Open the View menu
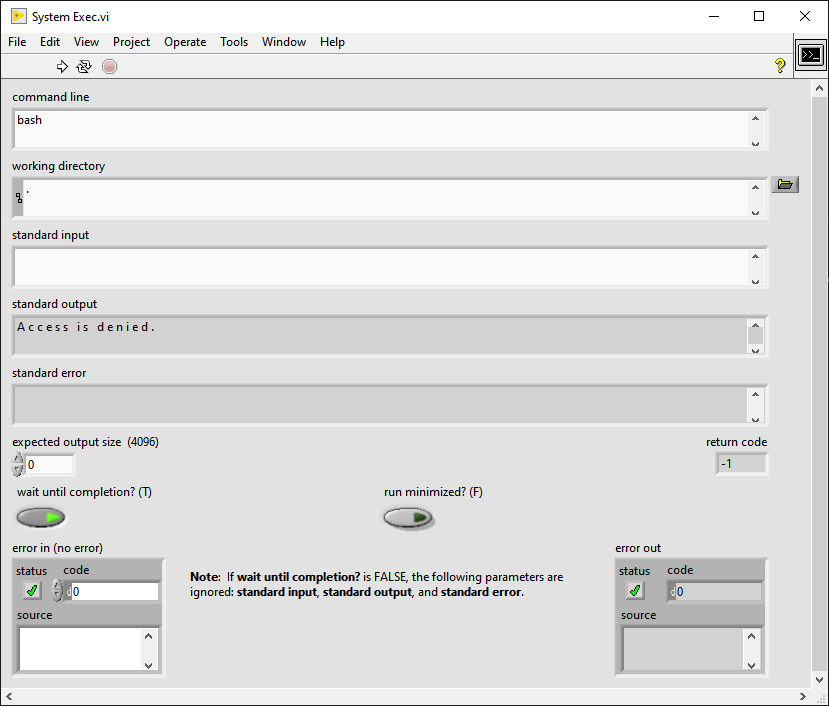This screenshot has width=829, height=706. click(86, 42)
